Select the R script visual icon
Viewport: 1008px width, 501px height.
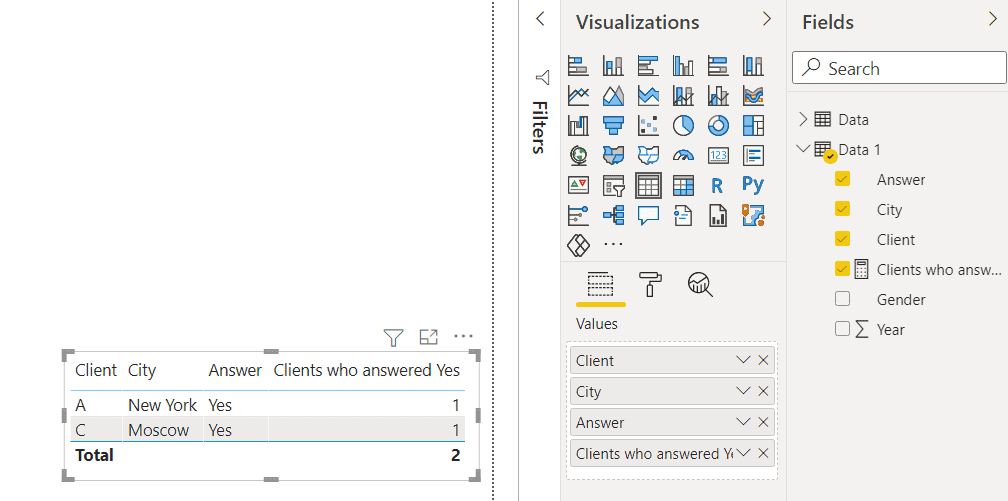717,186
